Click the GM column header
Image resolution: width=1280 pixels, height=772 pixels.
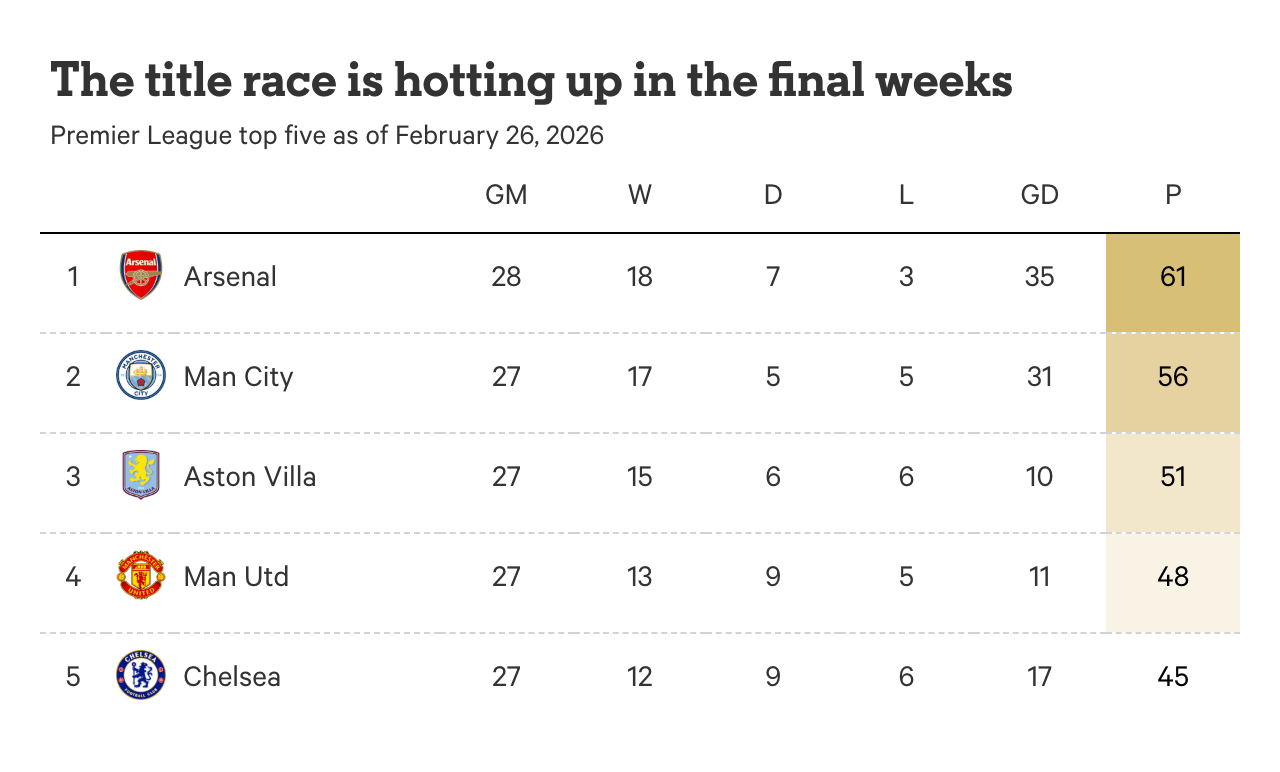[506, 194]
